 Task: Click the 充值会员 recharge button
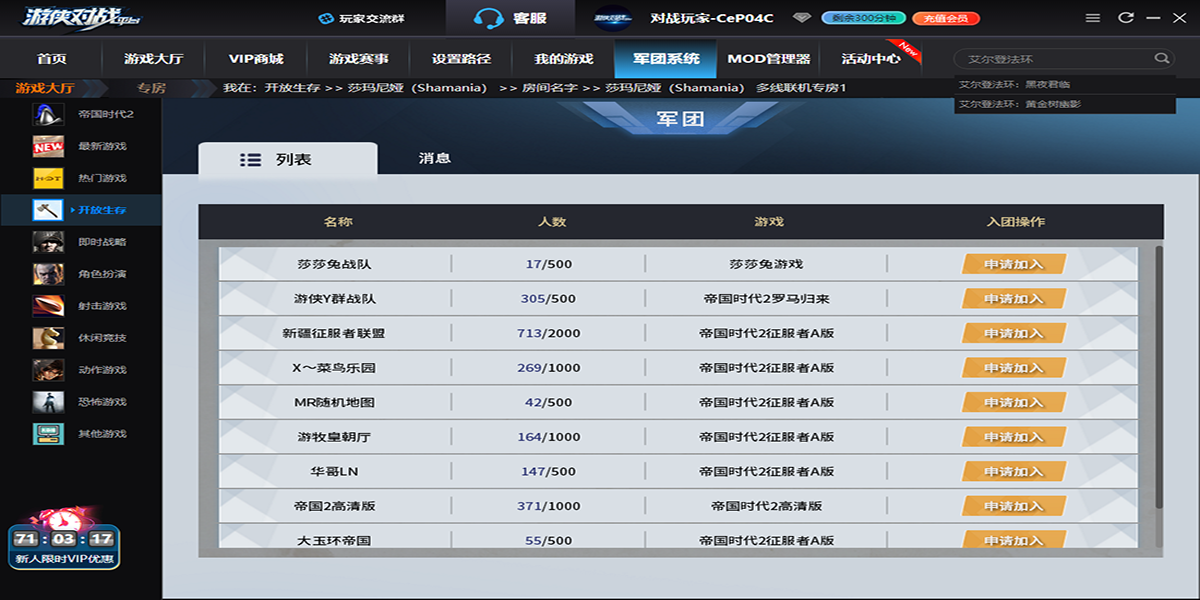pyautogui.click(x=945, y=18)
